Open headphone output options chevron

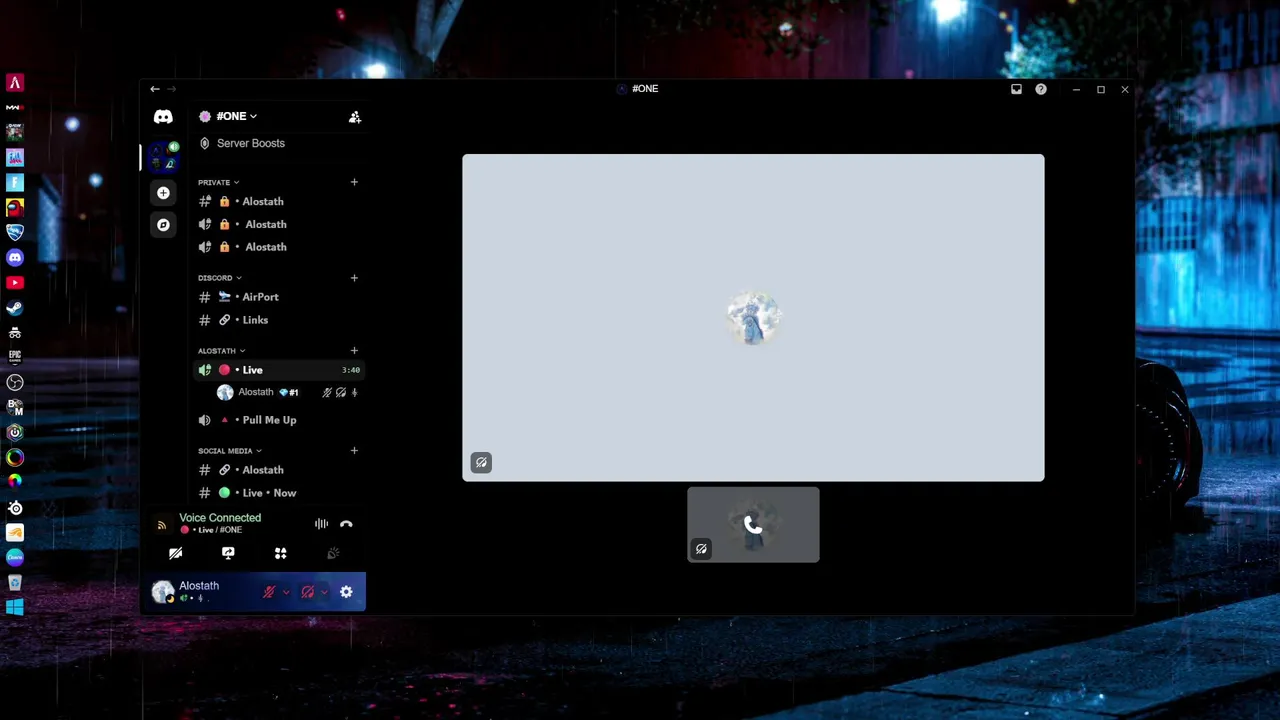[324, 592]
